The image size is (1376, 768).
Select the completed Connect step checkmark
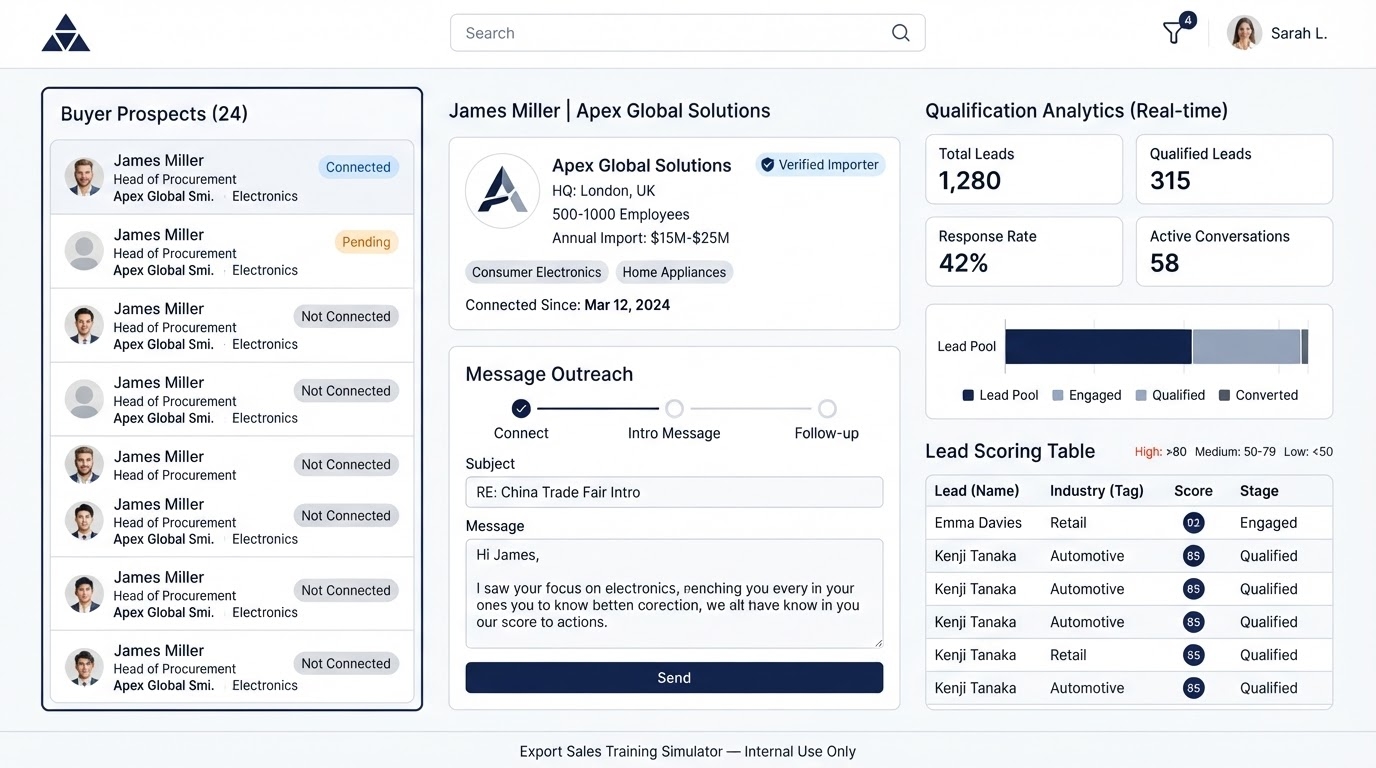[x=521, y=408]
